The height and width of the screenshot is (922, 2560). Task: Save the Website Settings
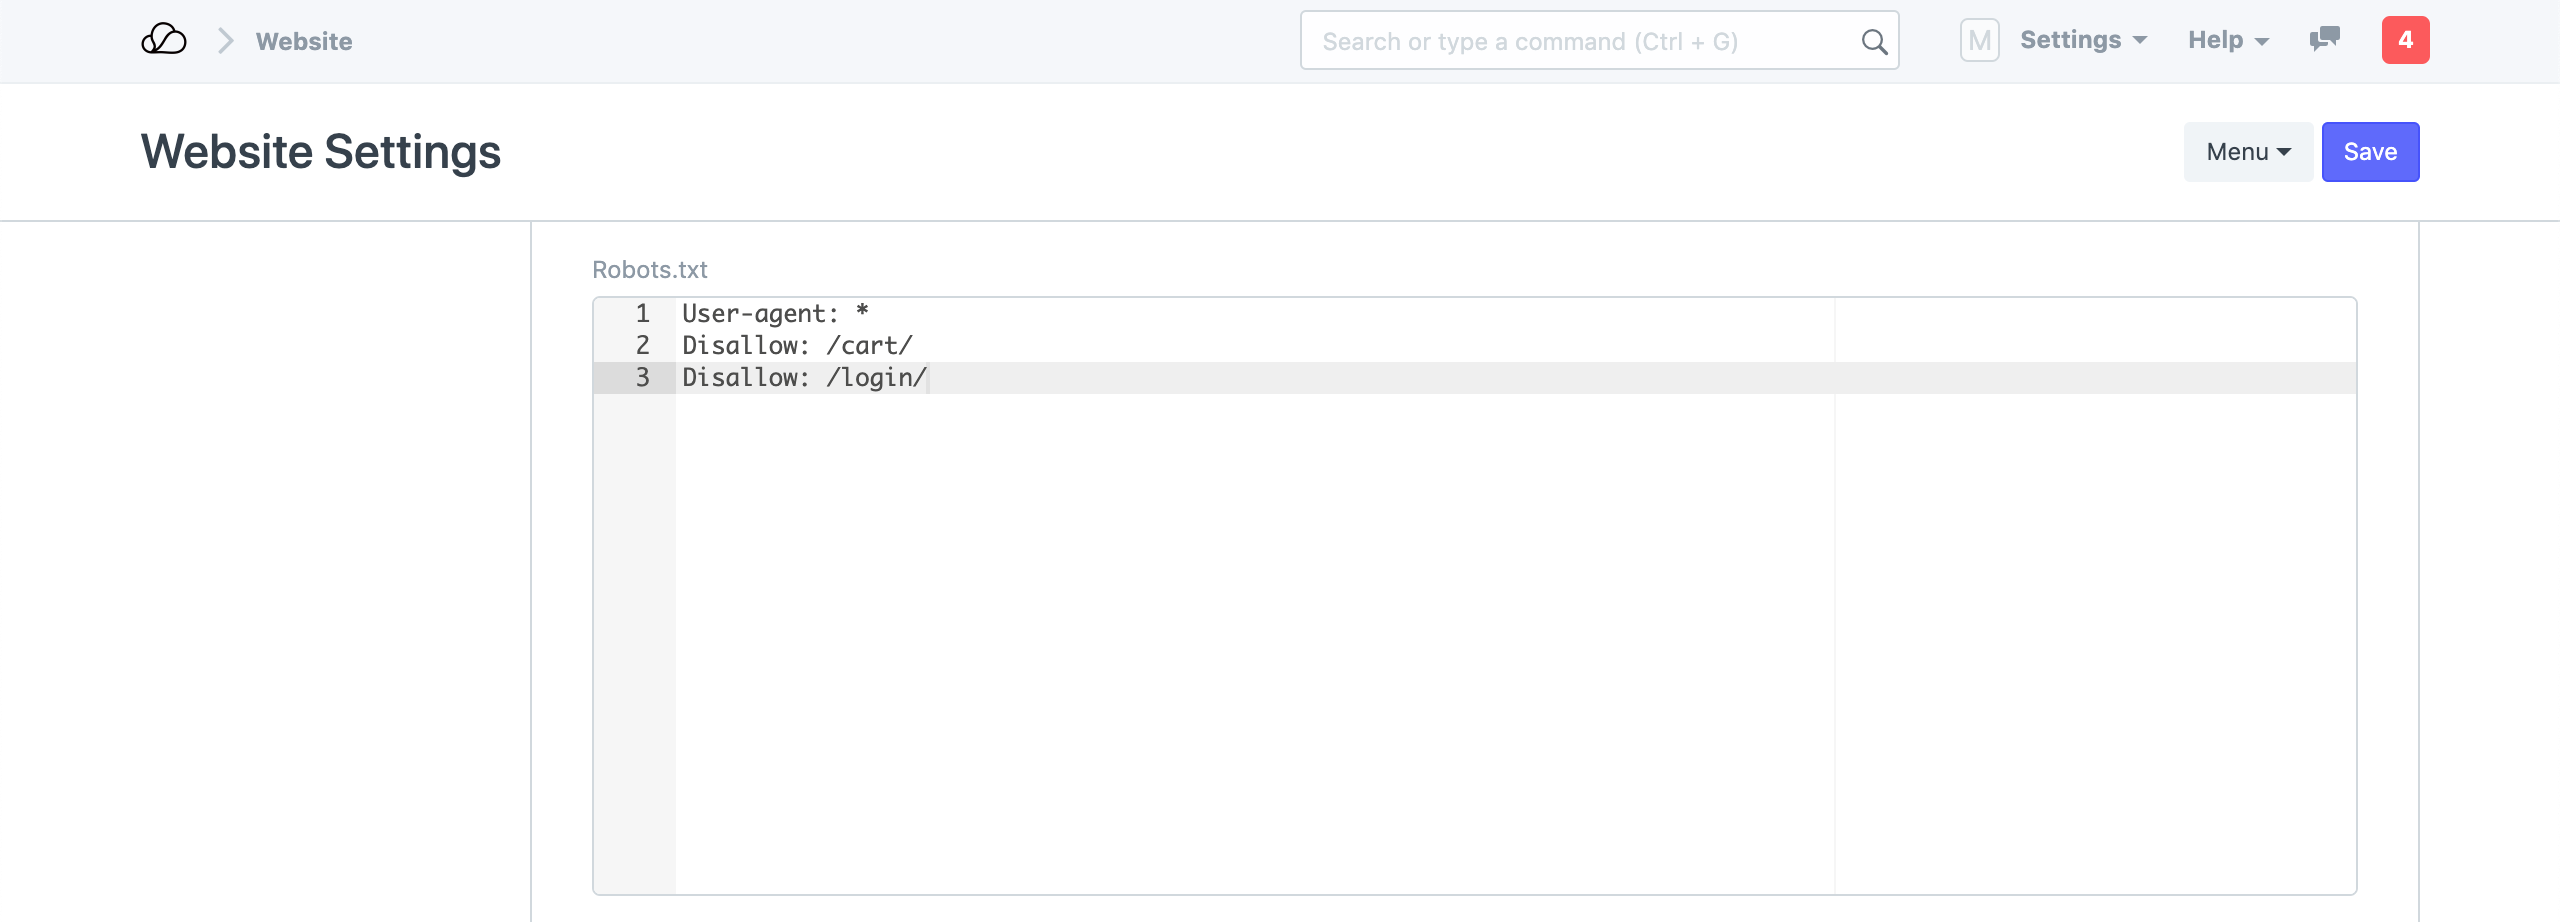(2370, 152)
